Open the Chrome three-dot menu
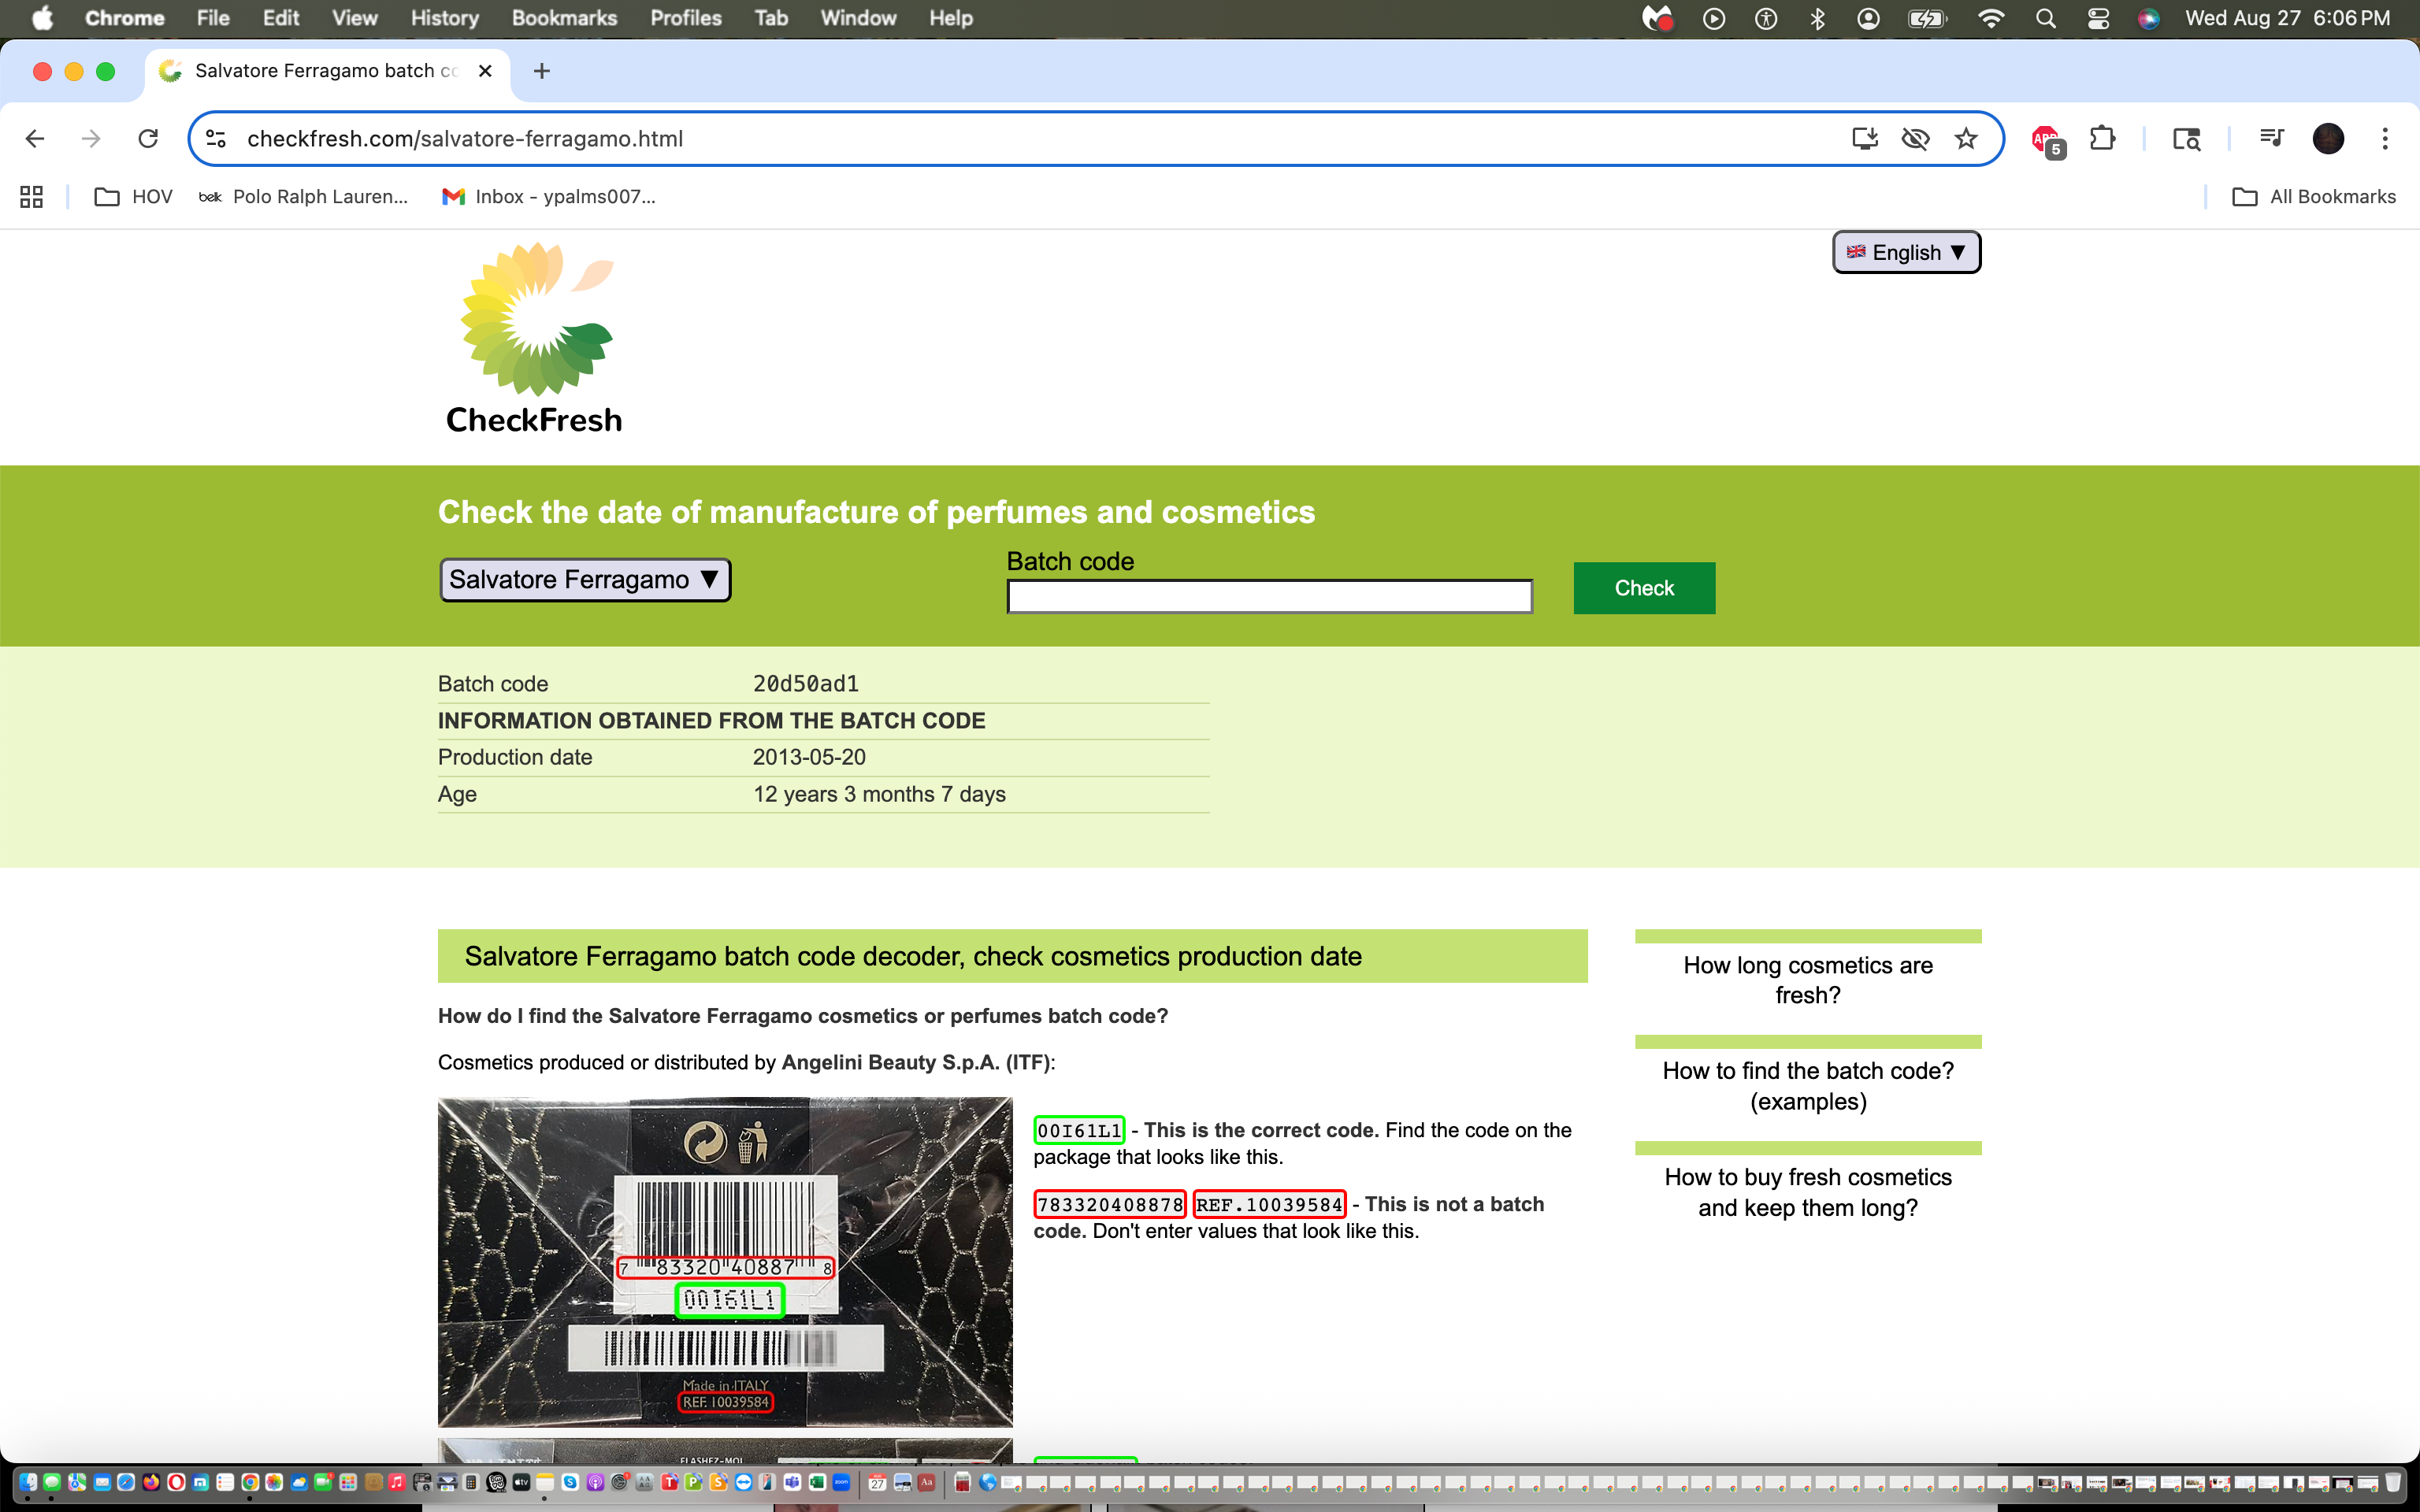This screenshot has height=1512, width=2420. (x=2385, y=139)
